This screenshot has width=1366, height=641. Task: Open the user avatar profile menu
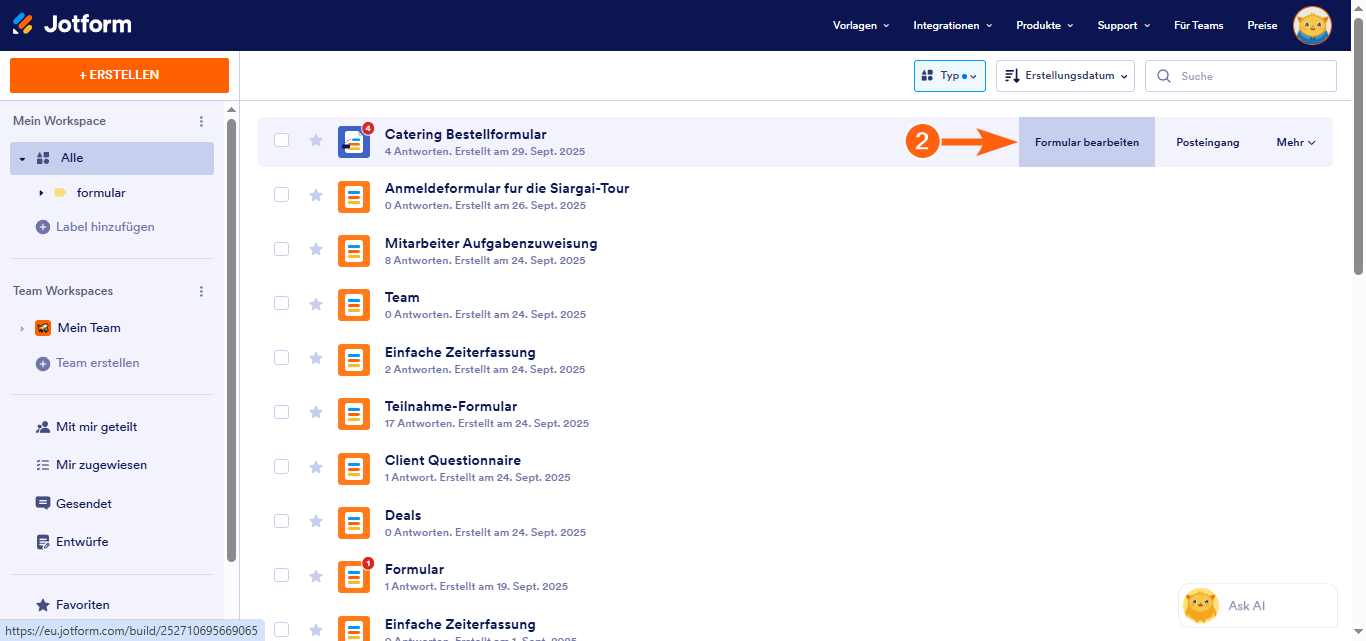tap(1312, 26)
